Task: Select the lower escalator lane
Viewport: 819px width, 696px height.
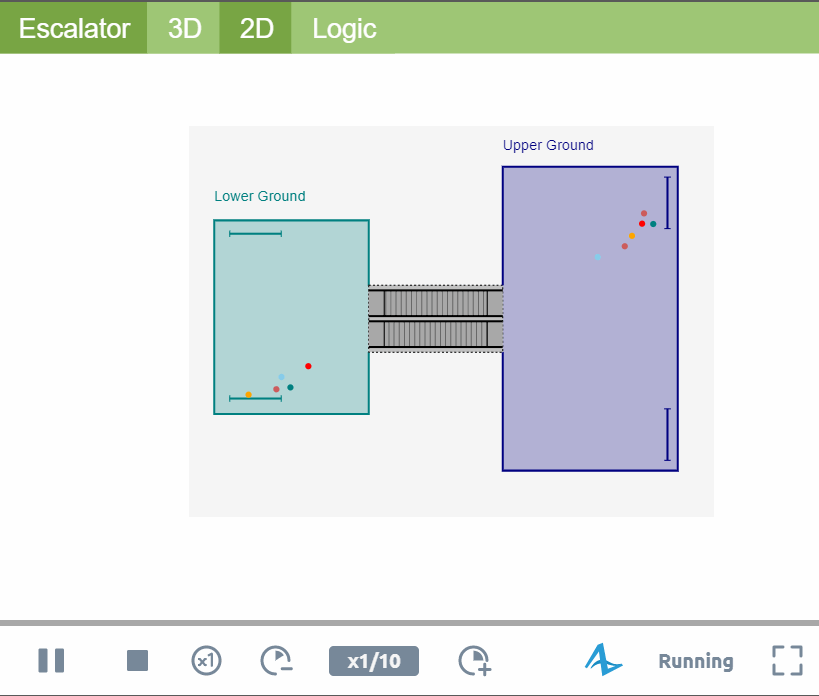Action: (436, 334)
